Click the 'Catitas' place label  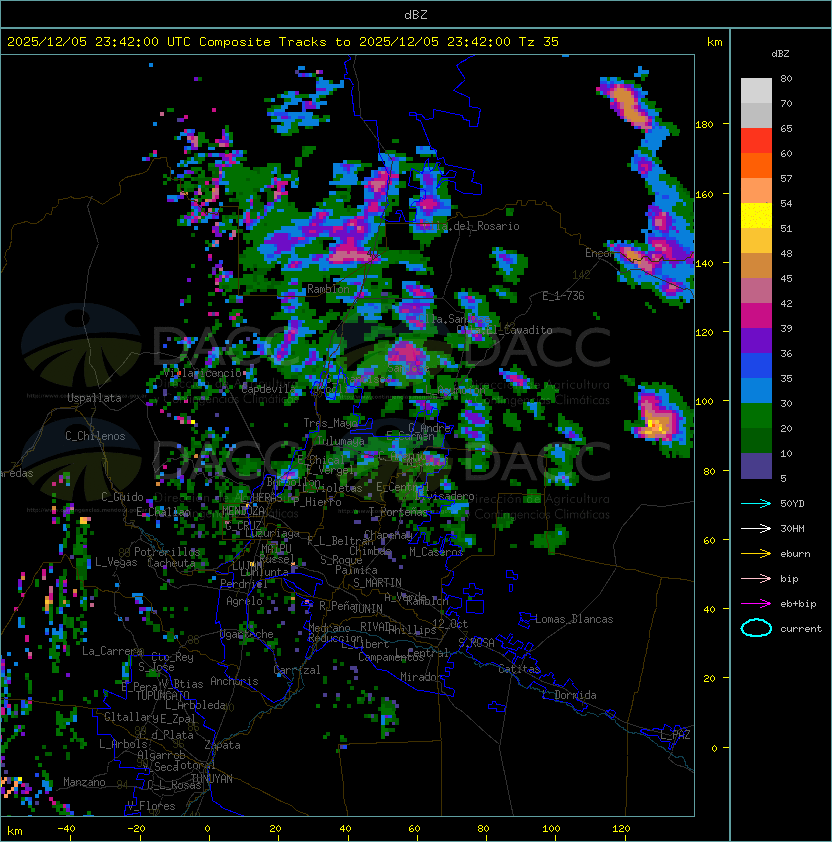[519, 669]
